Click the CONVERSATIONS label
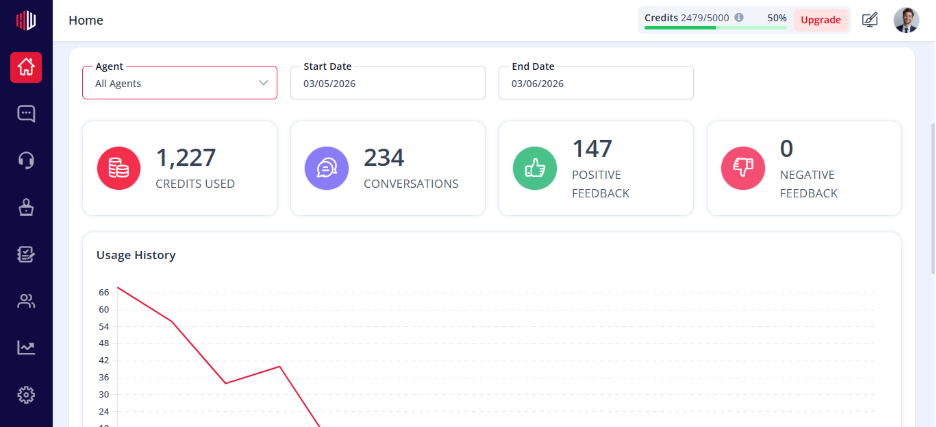 point(411,184)
